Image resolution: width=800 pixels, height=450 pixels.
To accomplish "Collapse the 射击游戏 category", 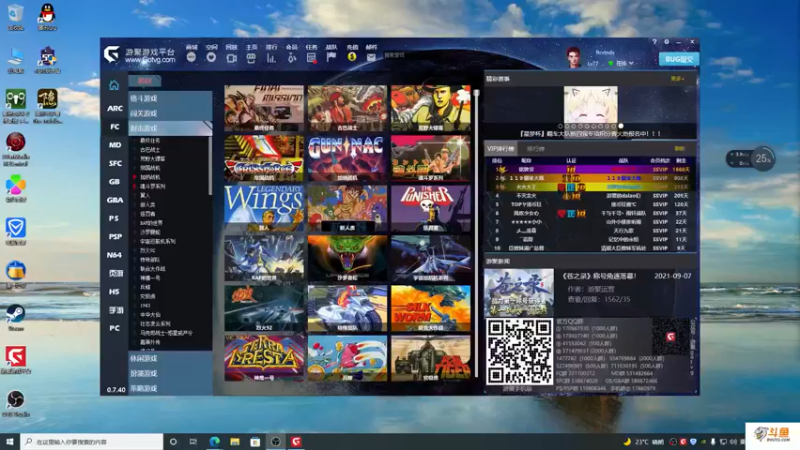I will click(x=170, y=128).
